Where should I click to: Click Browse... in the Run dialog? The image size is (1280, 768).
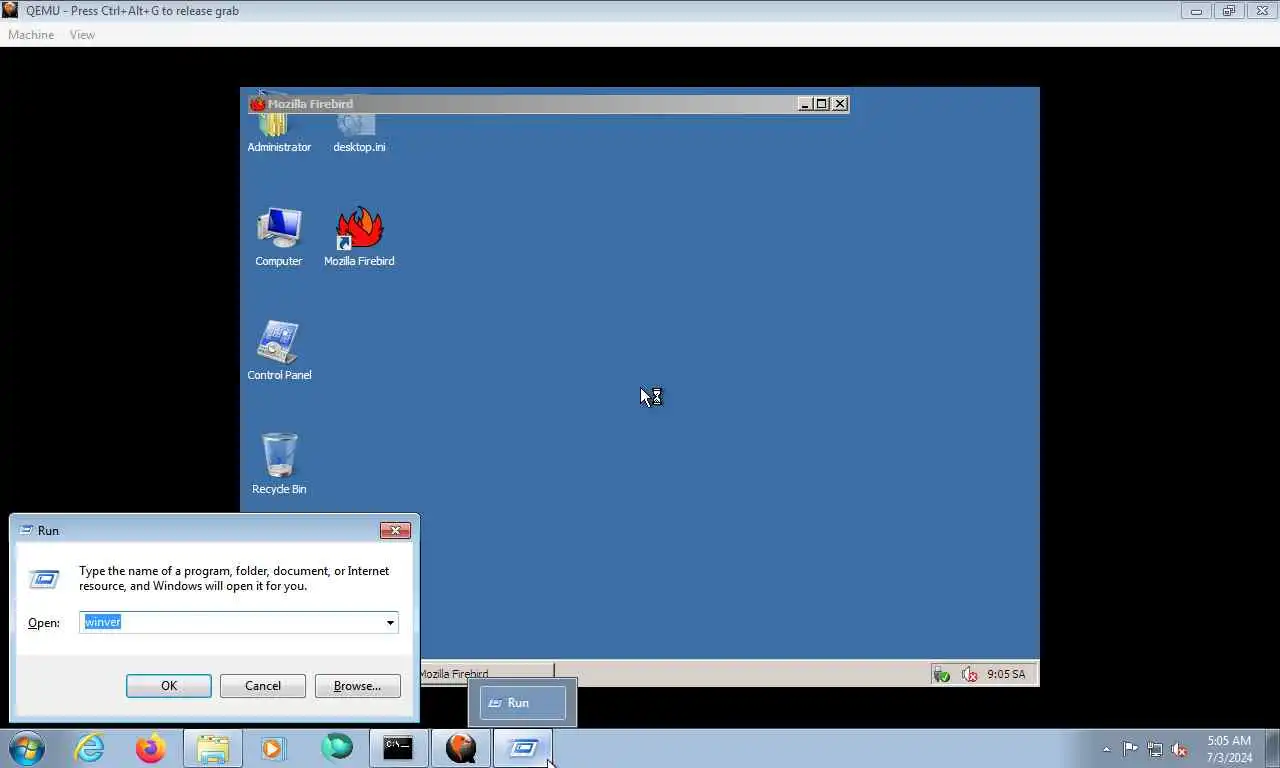pyautogui.click(x=357, y=686)
